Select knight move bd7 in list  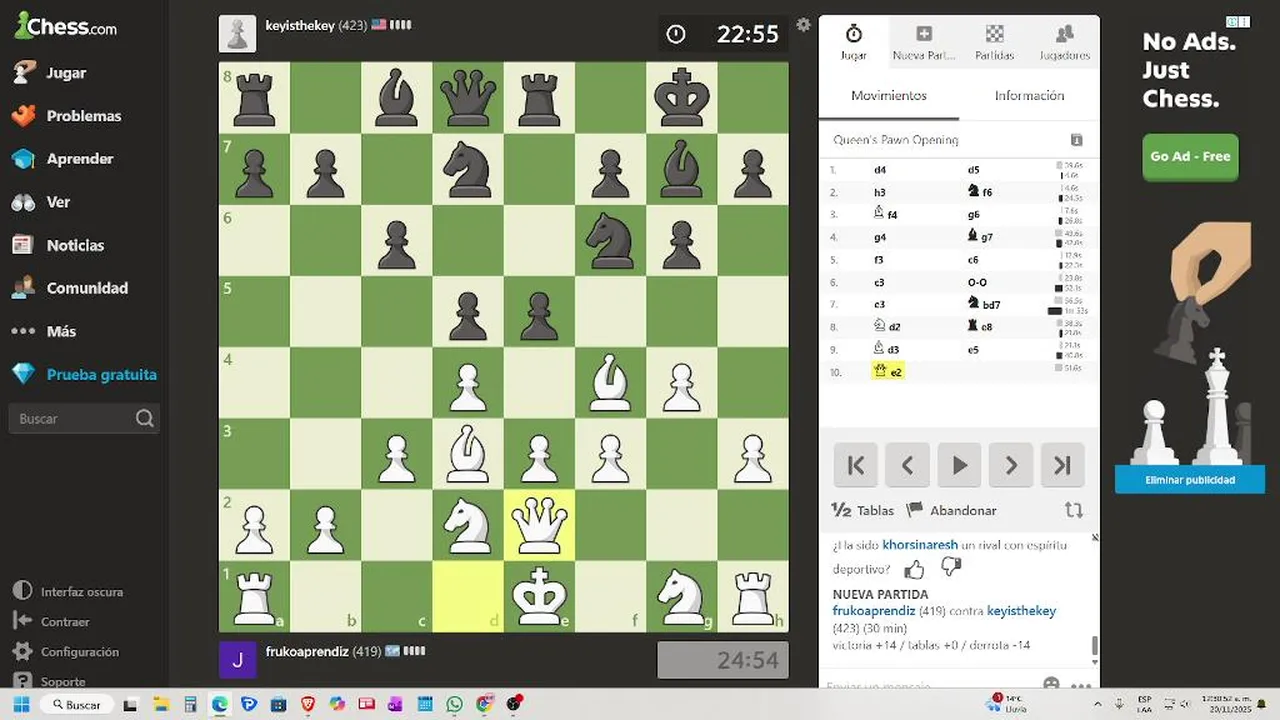click(x=984, y=304)
